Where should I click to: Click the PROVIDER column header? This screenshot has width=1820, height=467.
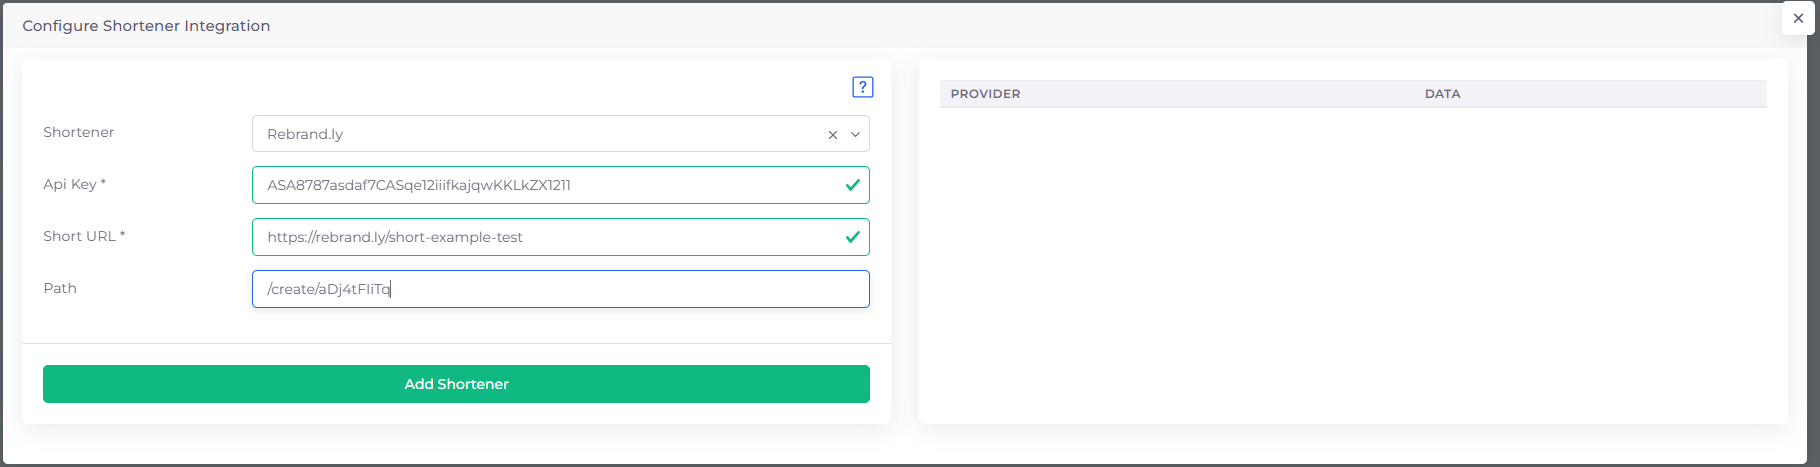click(x=985, y=94)
